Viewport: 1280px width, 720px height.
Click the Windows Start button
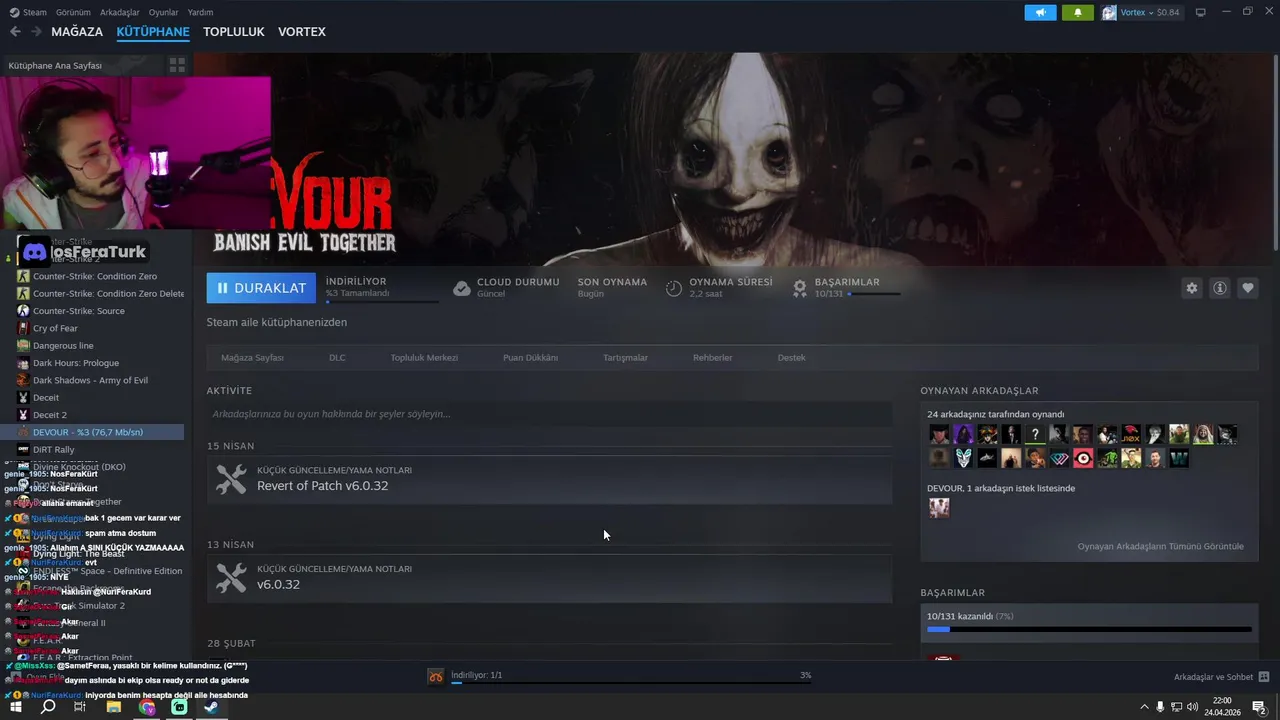pyautogui.click(x=16, y=707)
